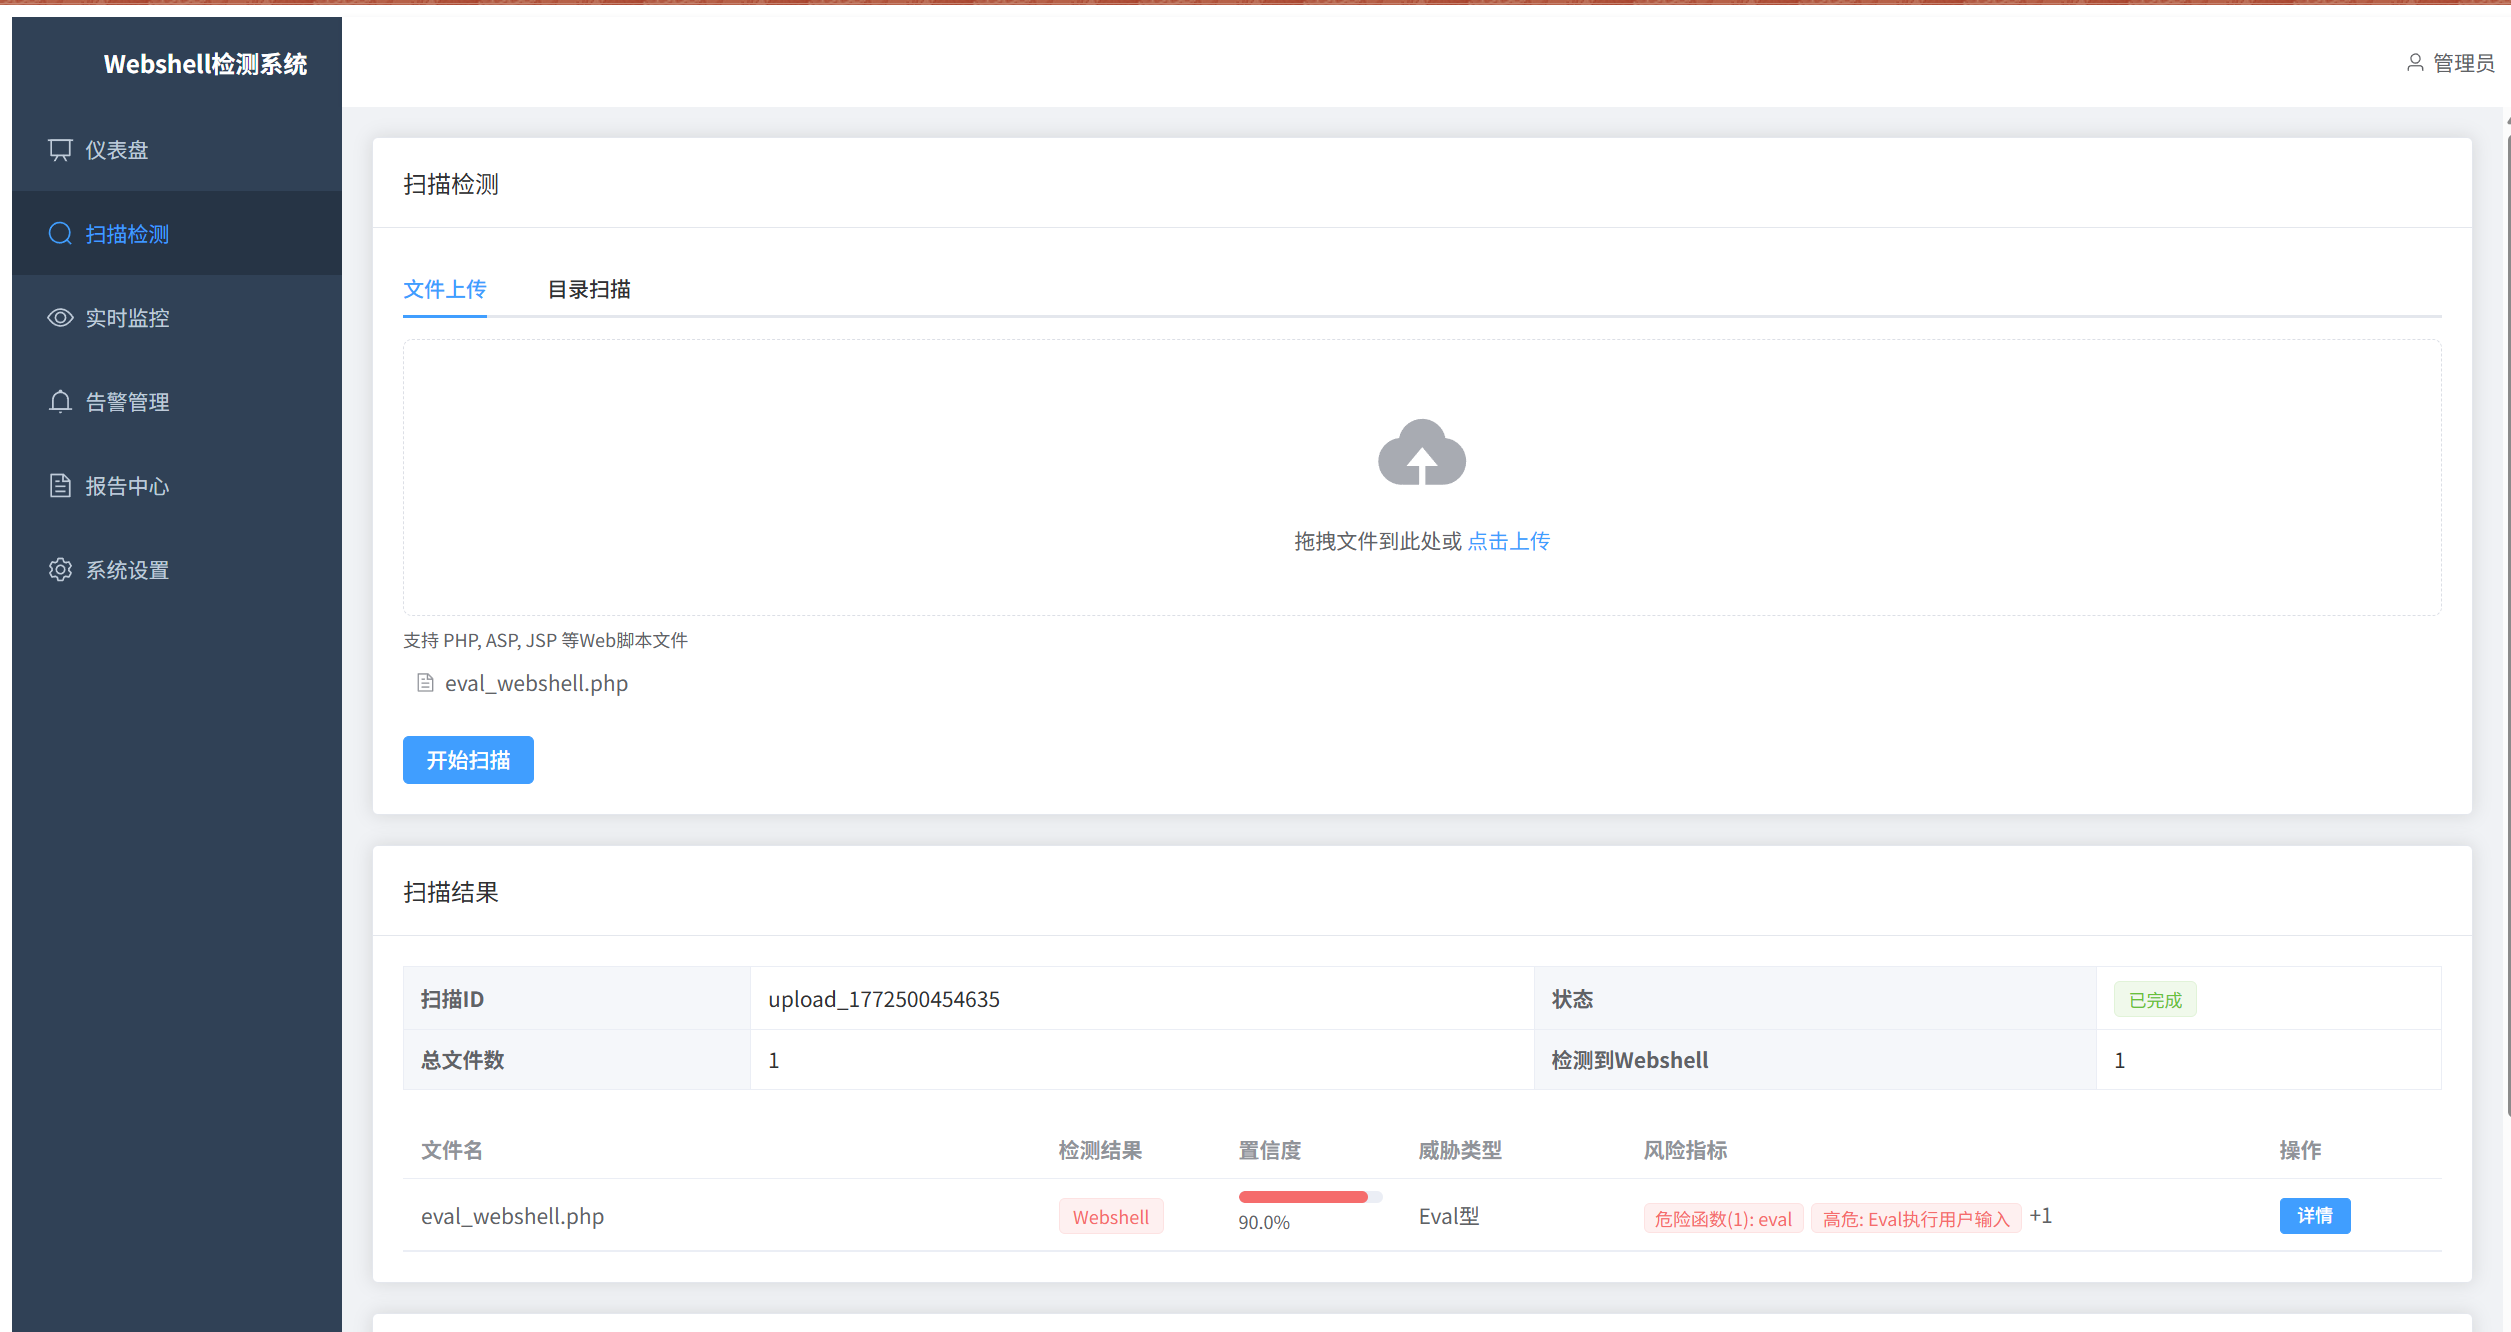This screenshot has width=2511, height=1332.
Task: Click the 90.0% confidence progress bar
Action: coord(1309,1197)
